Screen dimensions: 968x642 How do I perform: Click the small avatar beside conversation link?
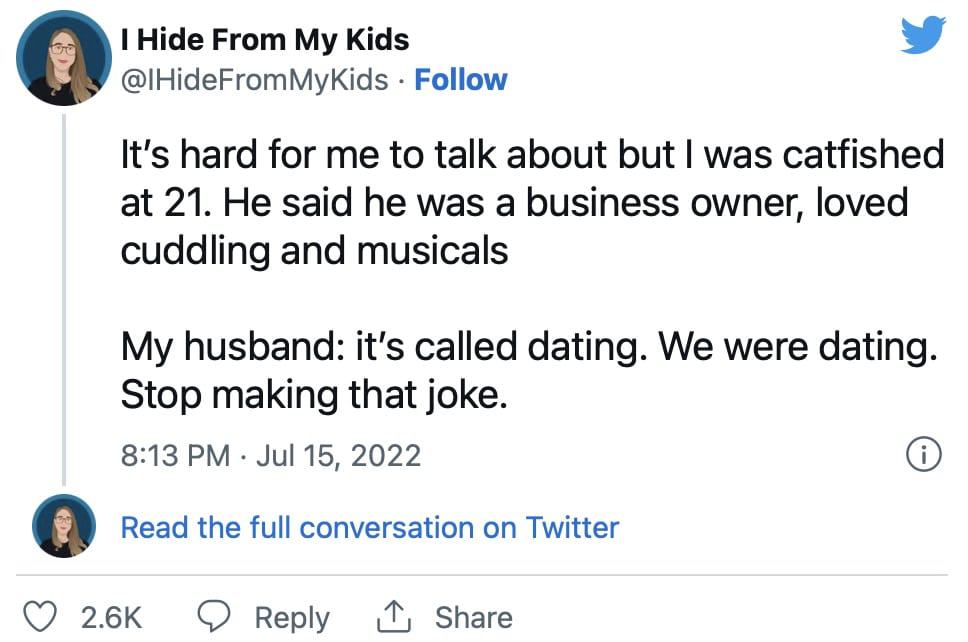coord(64,526)
